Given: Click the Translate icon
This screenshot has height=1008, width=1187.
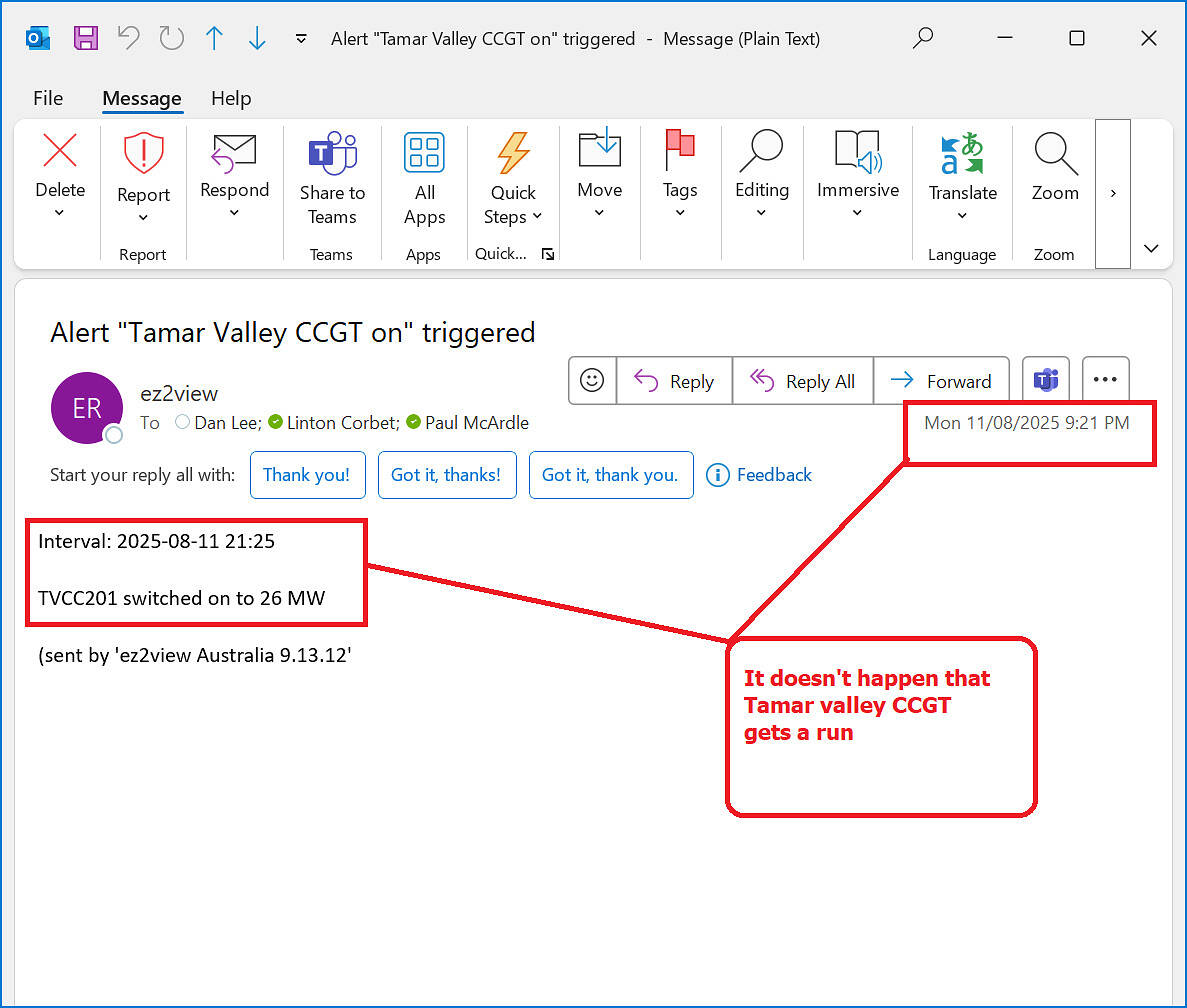Looking at the screenshot, I should point(962,154).
